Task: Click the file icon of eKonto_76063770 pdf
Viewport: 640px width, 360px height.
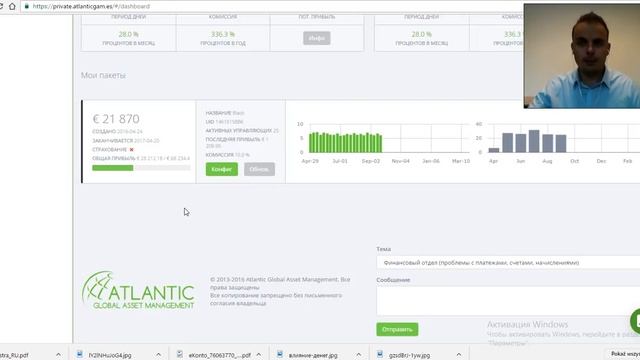Action: pyautogui.click(x=180, y=354)
